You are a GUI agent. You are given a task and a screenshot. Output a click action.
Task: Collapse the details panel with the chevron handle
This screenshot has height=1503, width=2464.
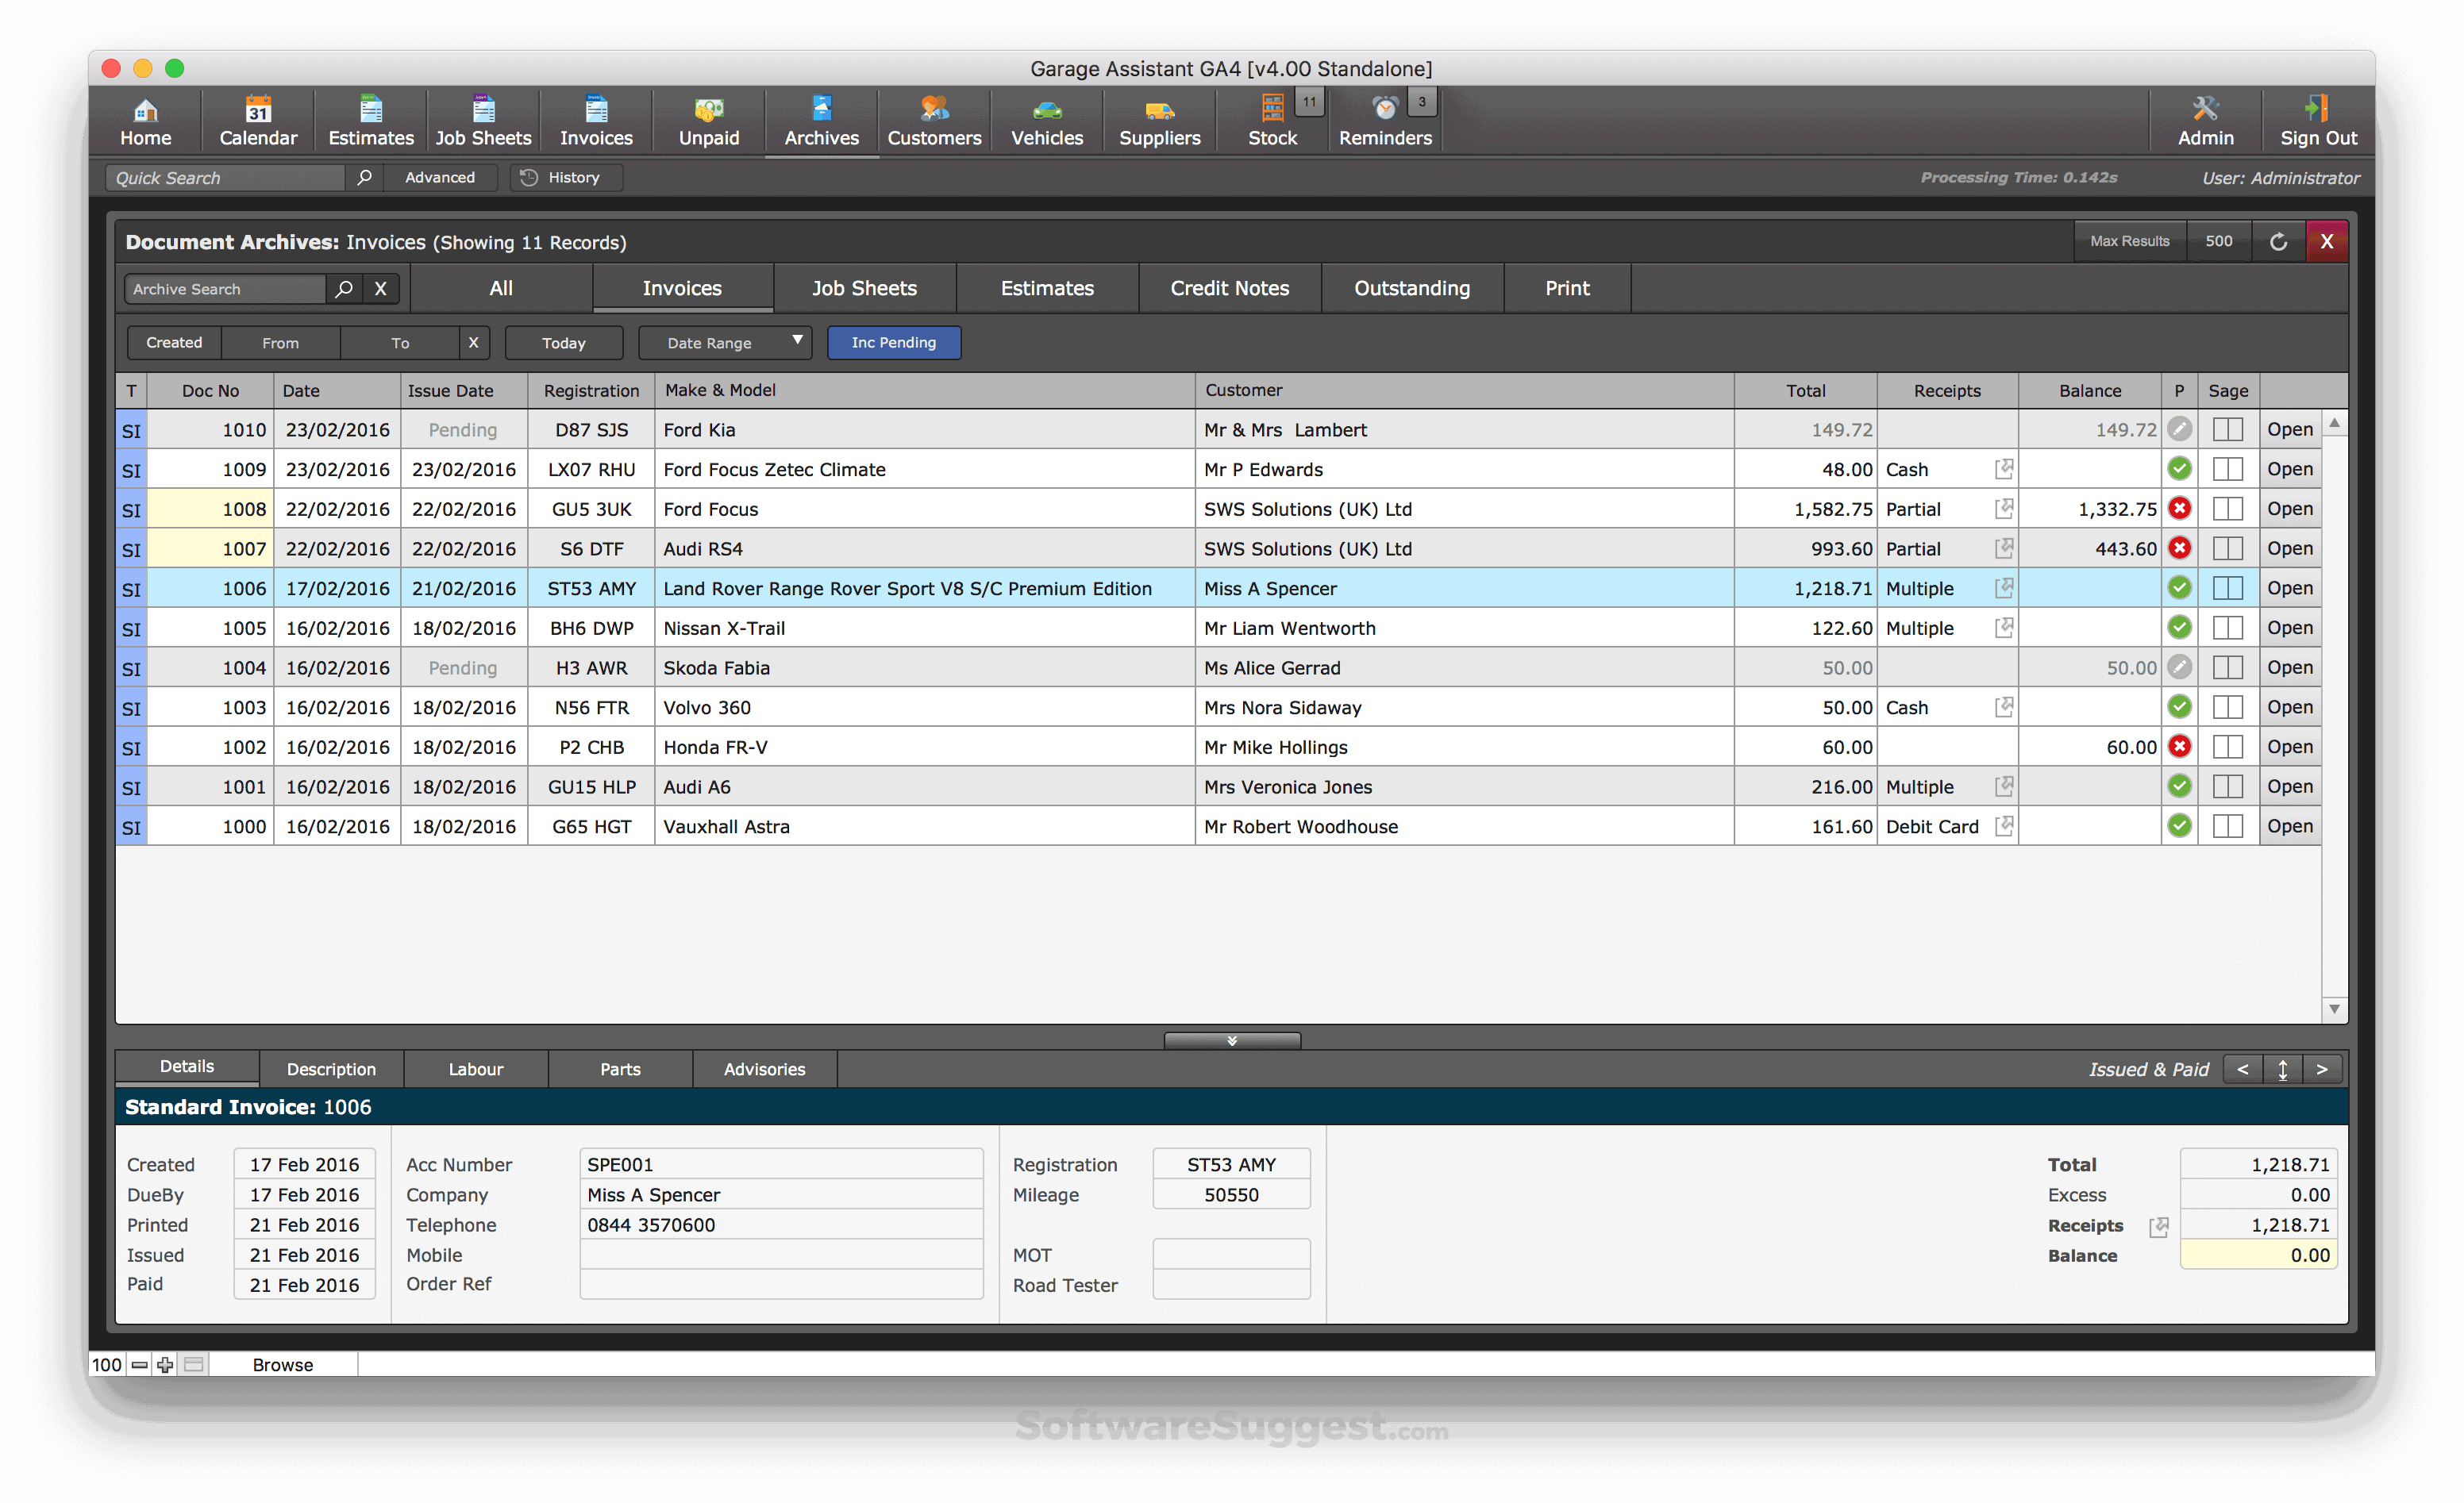pyautogui.click(x=1232, y=1041)
